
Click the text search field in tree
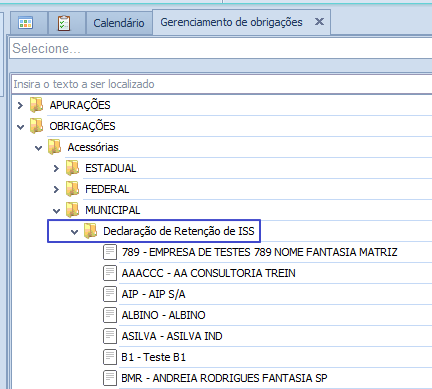tap(222, 84)
